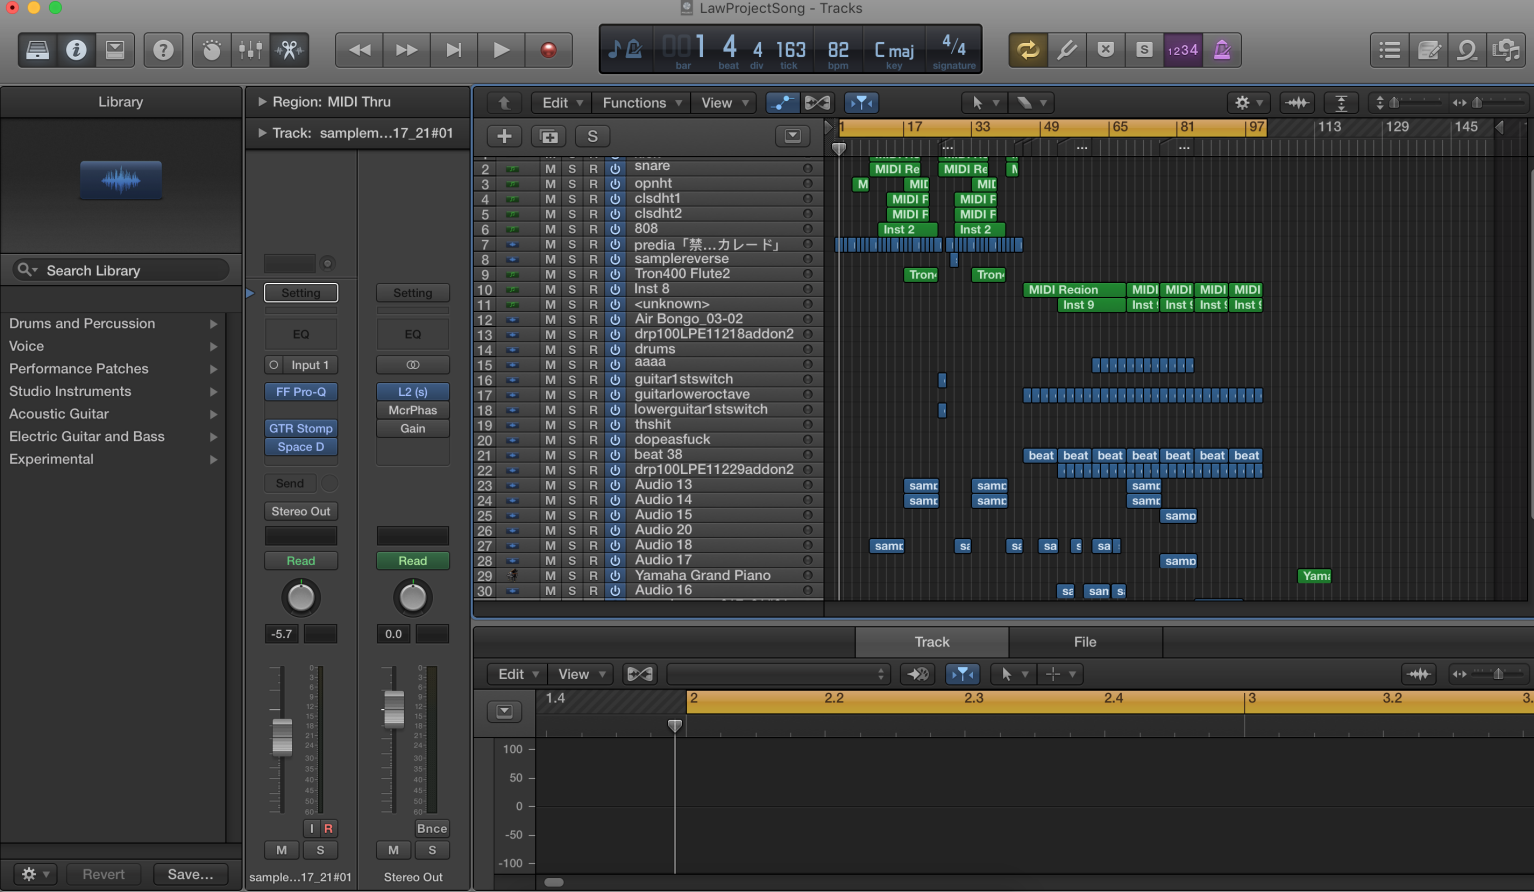The width and height of the screenshot is (1534, 892).
Task: Open Tracks area Functions menu
Action: [x=642, y=102]
